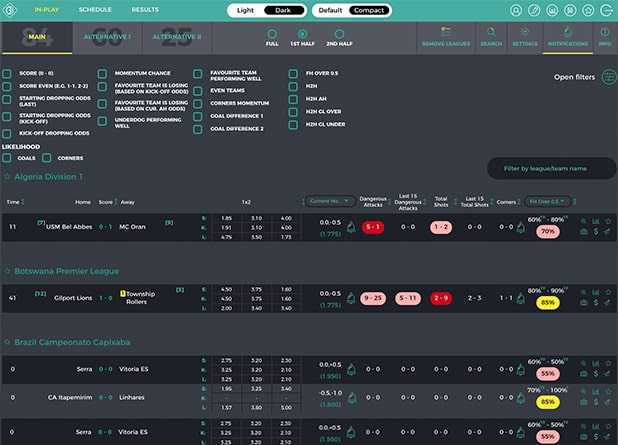Open the Search tool

[x=491, y=37]
